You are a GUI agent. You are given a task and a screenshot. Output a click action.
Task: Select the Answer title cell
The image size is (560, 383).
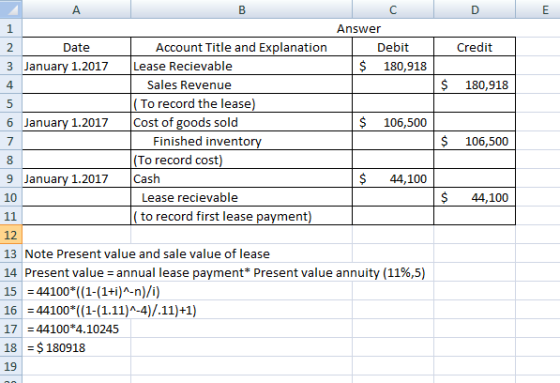[358, 28]
